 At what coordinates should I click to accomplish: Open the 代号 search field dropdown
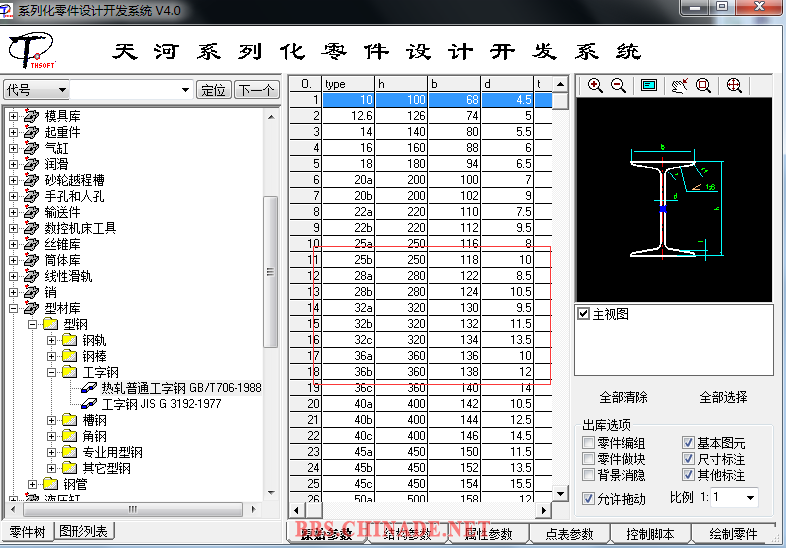click(x=62, y=90)
